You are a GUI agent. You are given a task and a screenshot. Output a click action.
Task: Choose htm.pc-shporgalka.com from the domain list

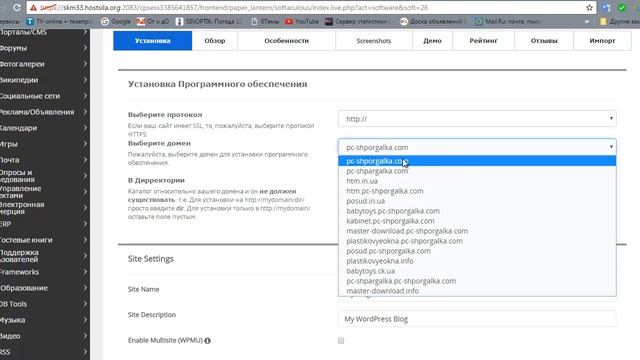tap(477, 191)
